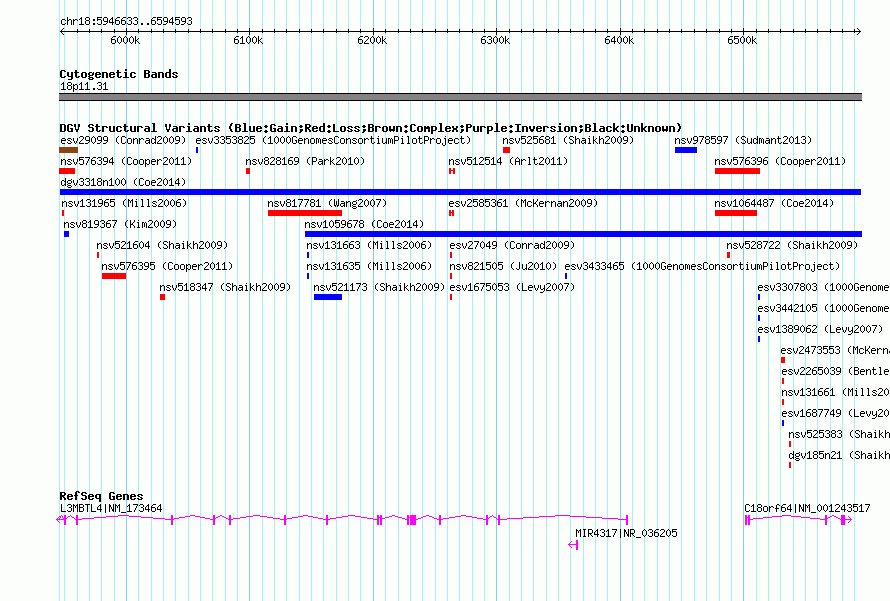Screen dimensions: 890x601
Task: Click nsv521173 (Shaikh2009) label
Action: (x=379, y=287)
